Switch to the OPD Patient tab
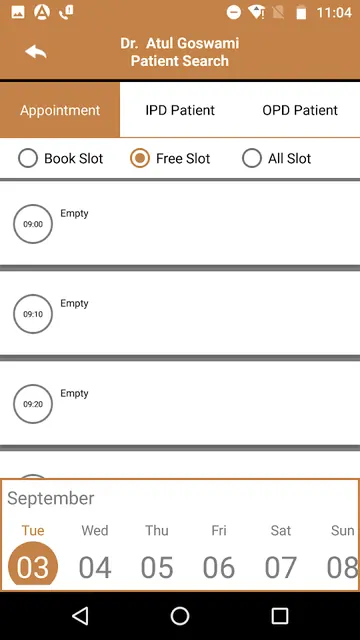Viewport: 360px width, 640px height. point(300,110)
